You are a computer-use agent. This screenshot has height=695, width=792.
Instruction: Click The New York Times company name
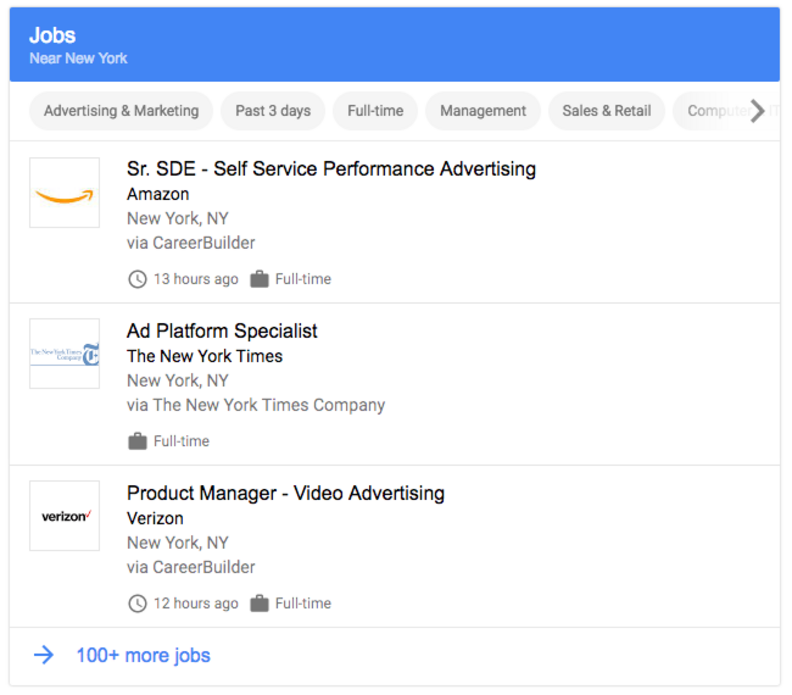[x=205, y=356]
